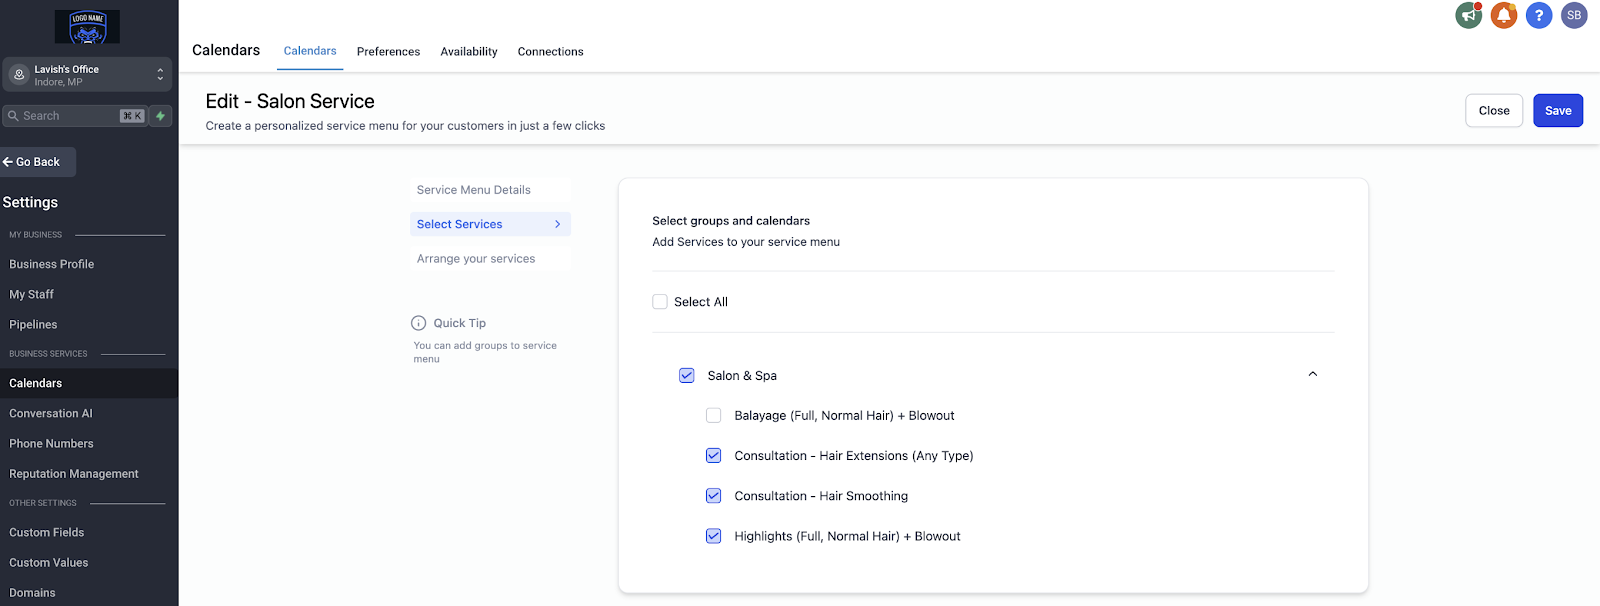Open the orange notifications bell
This screenshot has width=1600, height=606.
tap(1504, 15)
